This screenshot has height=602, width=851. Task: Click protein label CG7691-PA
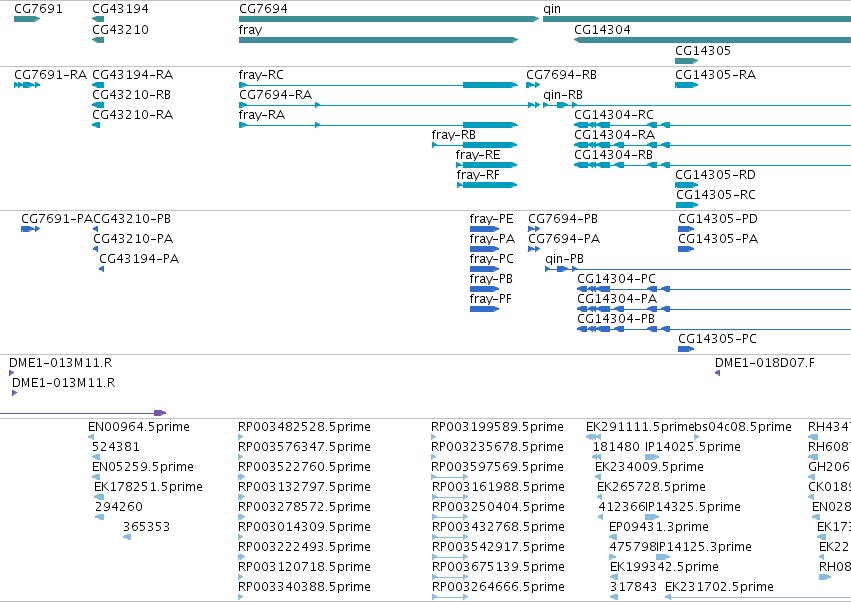[56, 219]
